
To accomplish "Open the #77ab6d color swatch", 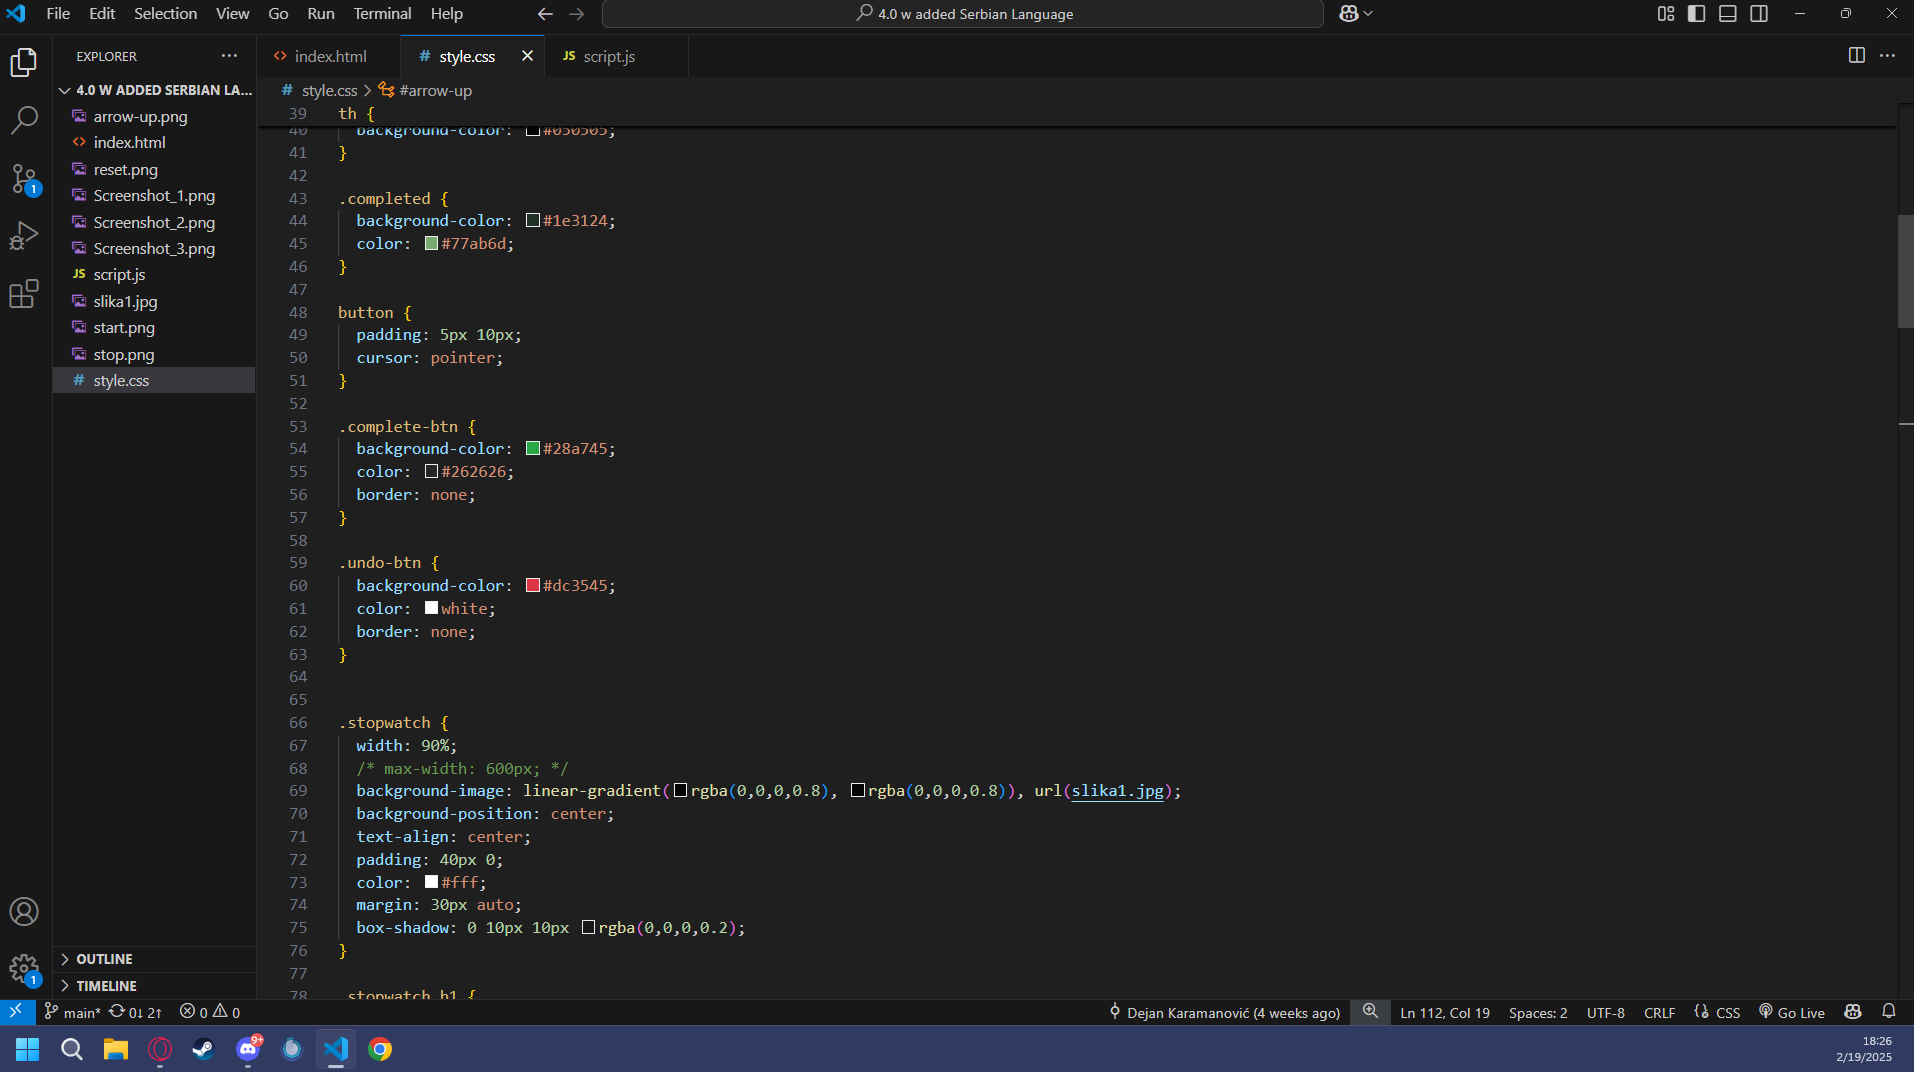I will click(431, 244).
